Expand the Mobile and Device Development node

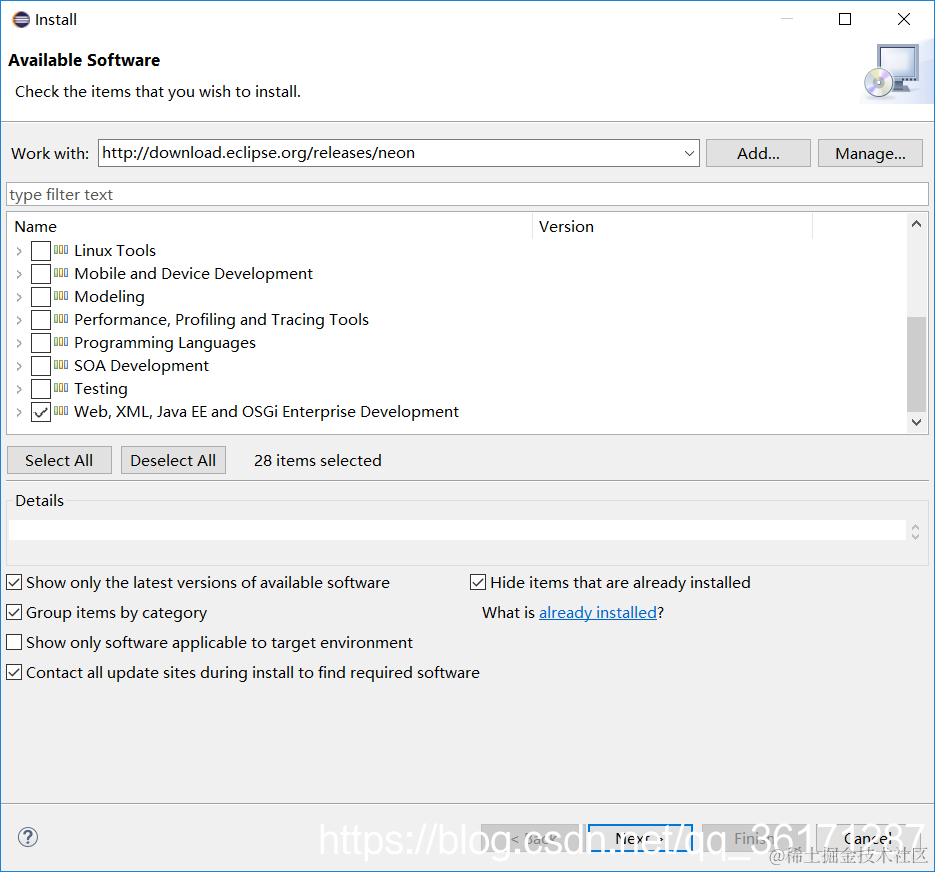click(19, 274)
